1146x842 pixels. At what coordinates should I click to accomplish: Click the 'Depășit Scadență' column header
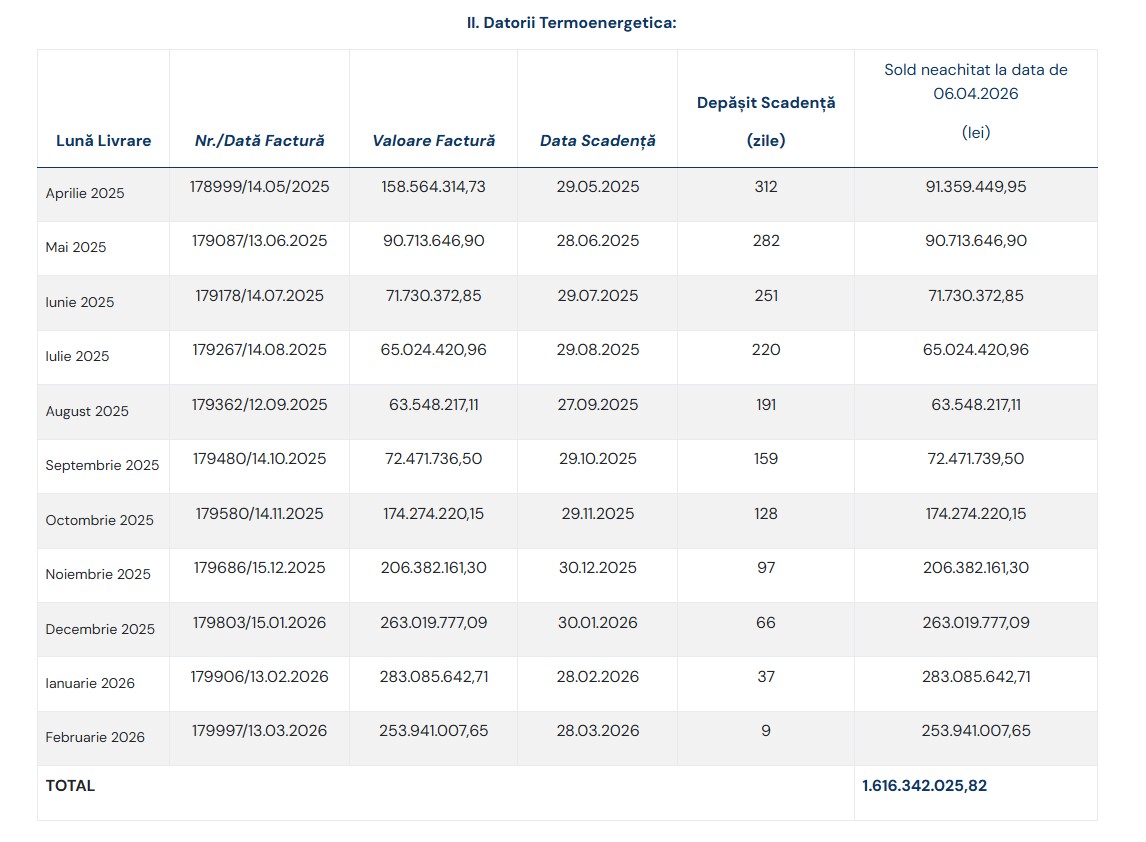(766, 103)
